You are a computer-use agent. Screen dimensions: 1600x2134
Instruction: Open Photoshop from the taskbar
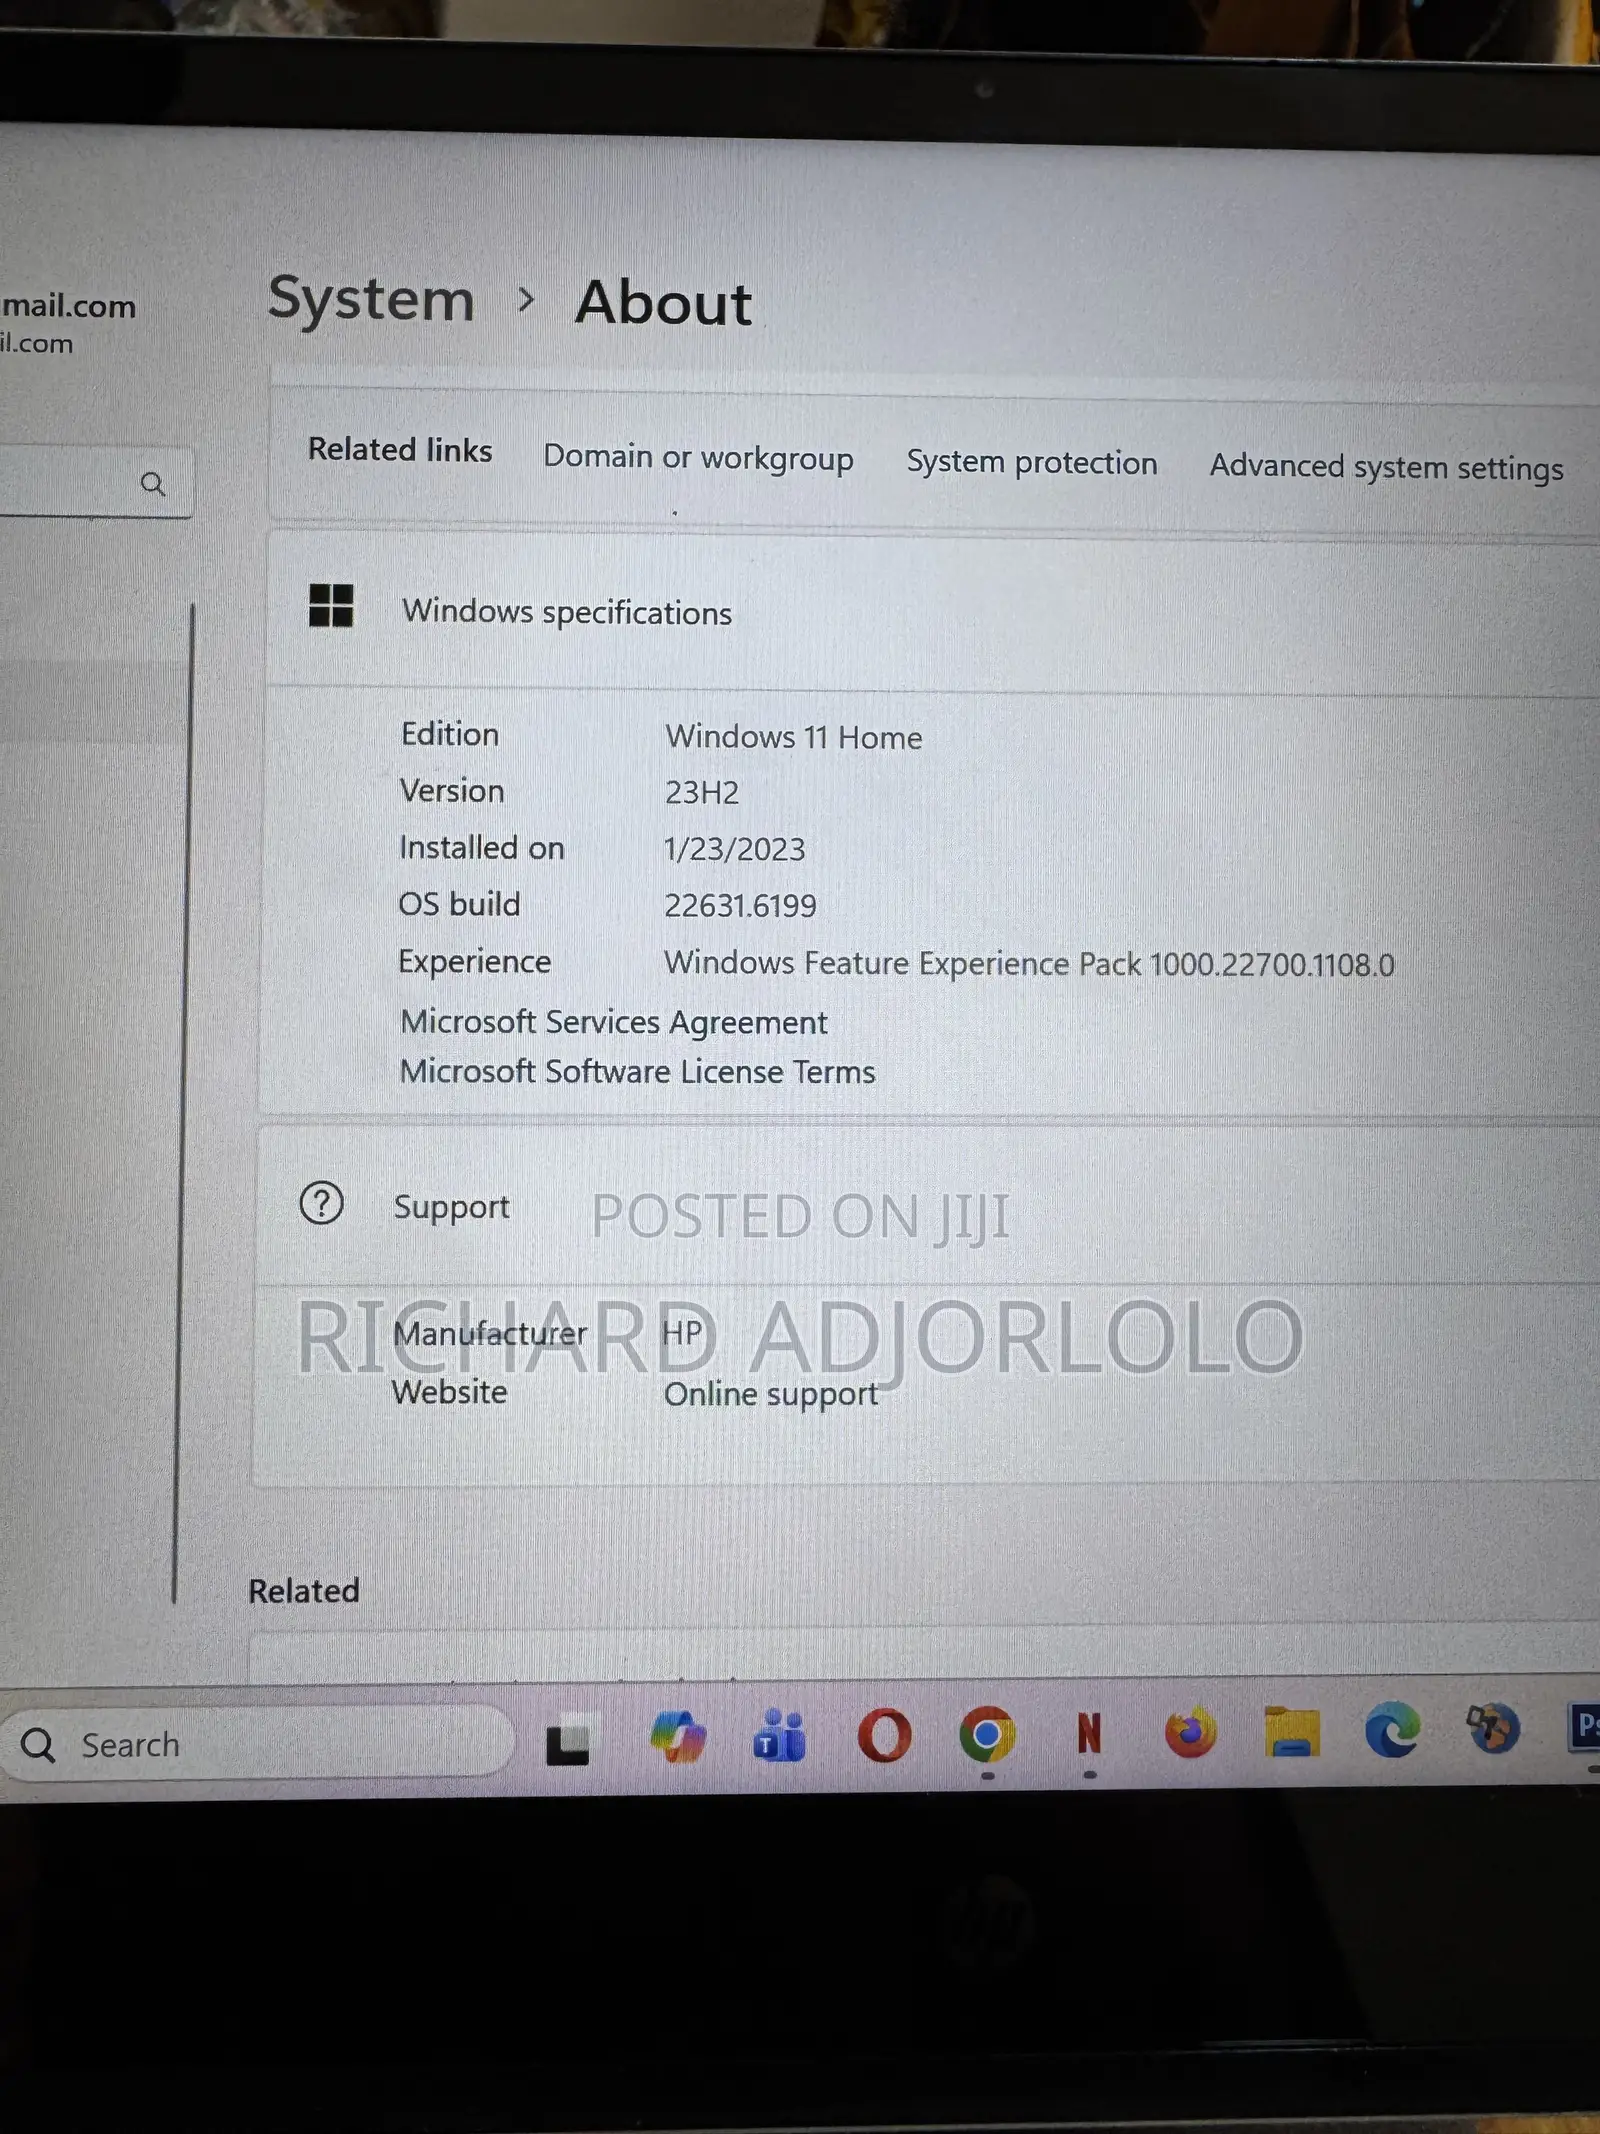(1584, 1726)
